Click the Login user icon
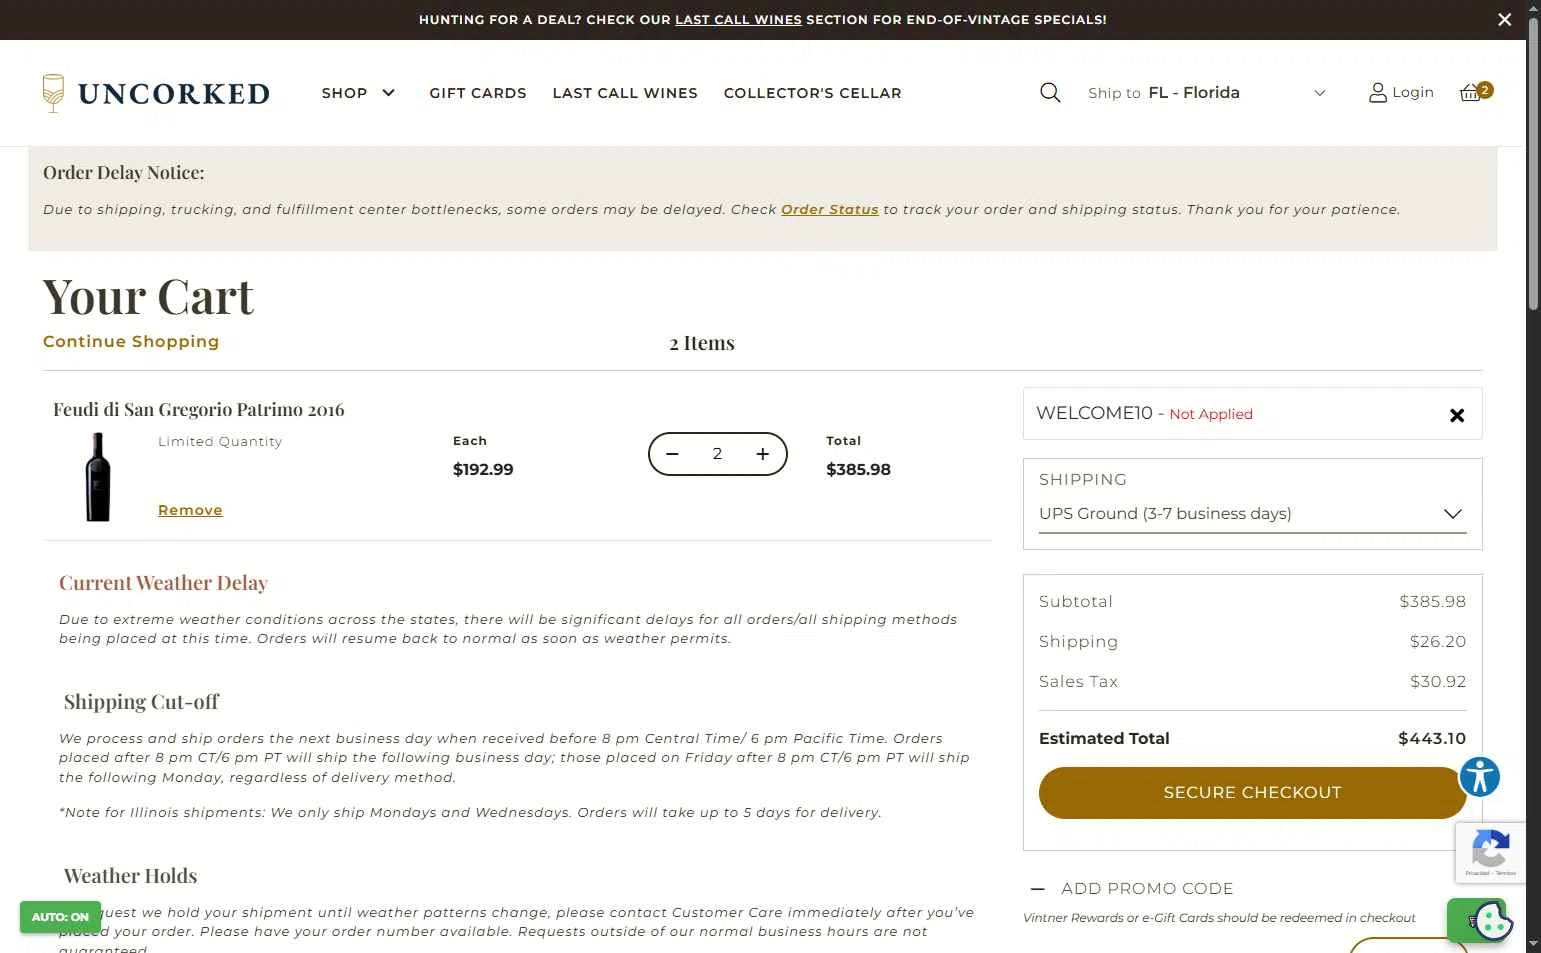This screenshot has width=1541, height=953. pos(1377,93)
